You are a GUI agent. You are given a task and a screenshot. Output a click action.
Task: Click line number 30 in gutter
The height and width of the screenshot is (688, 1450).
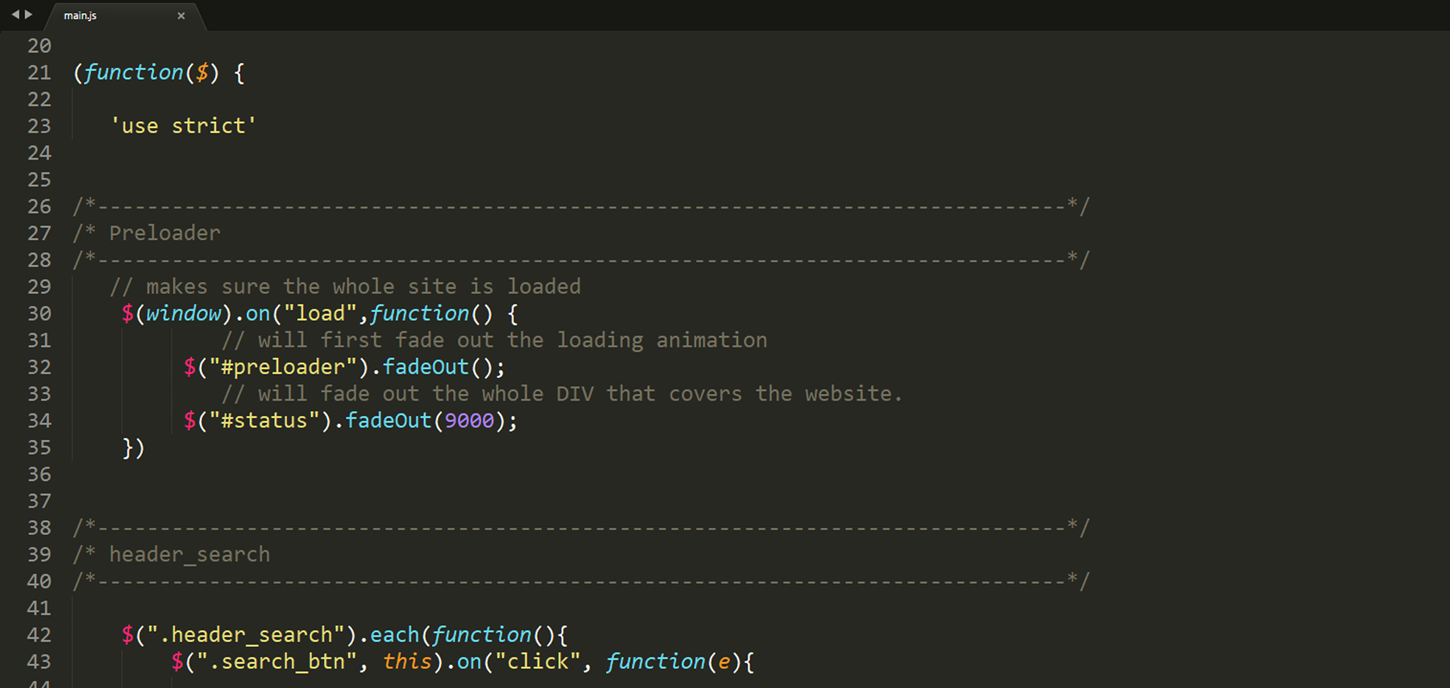tap(39, 314)
